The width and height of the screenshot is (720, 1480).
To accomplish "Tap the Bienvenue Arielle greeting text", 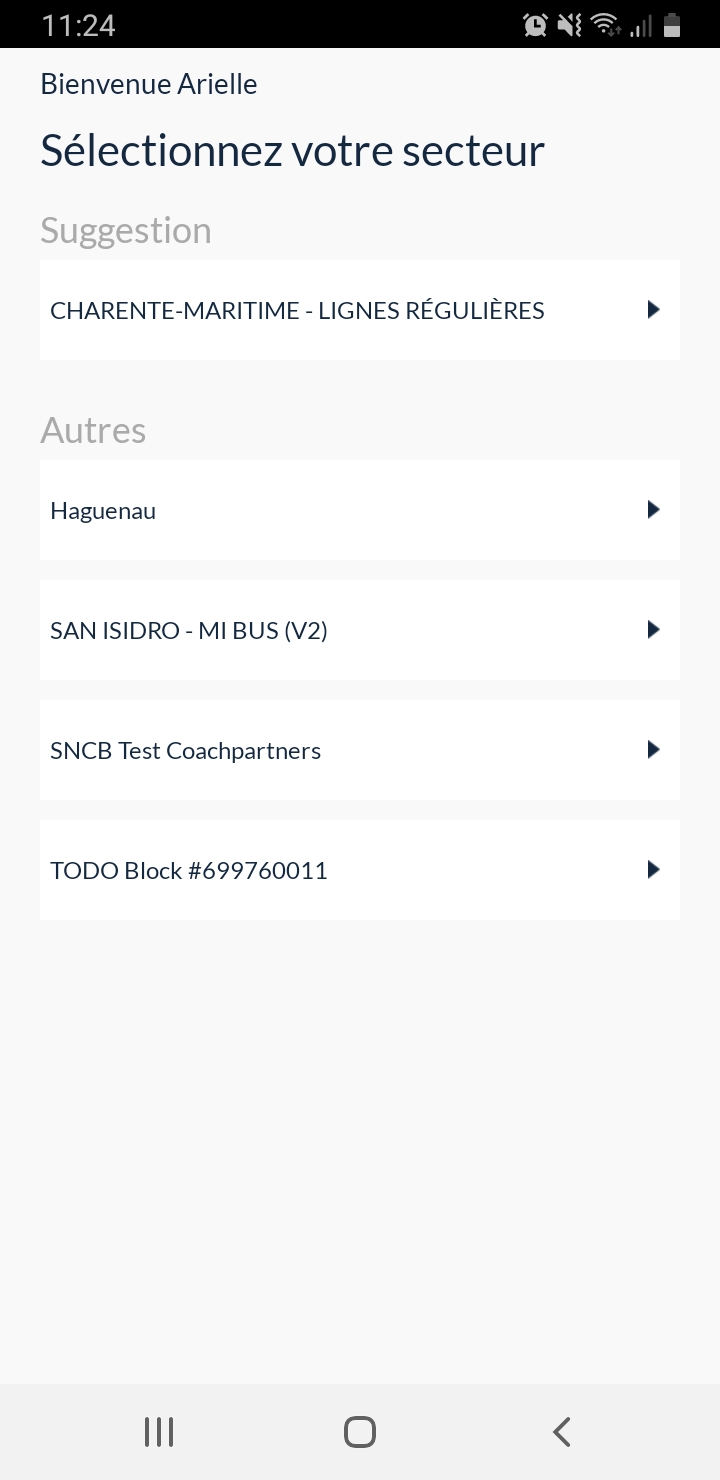I will coord(148,84).
